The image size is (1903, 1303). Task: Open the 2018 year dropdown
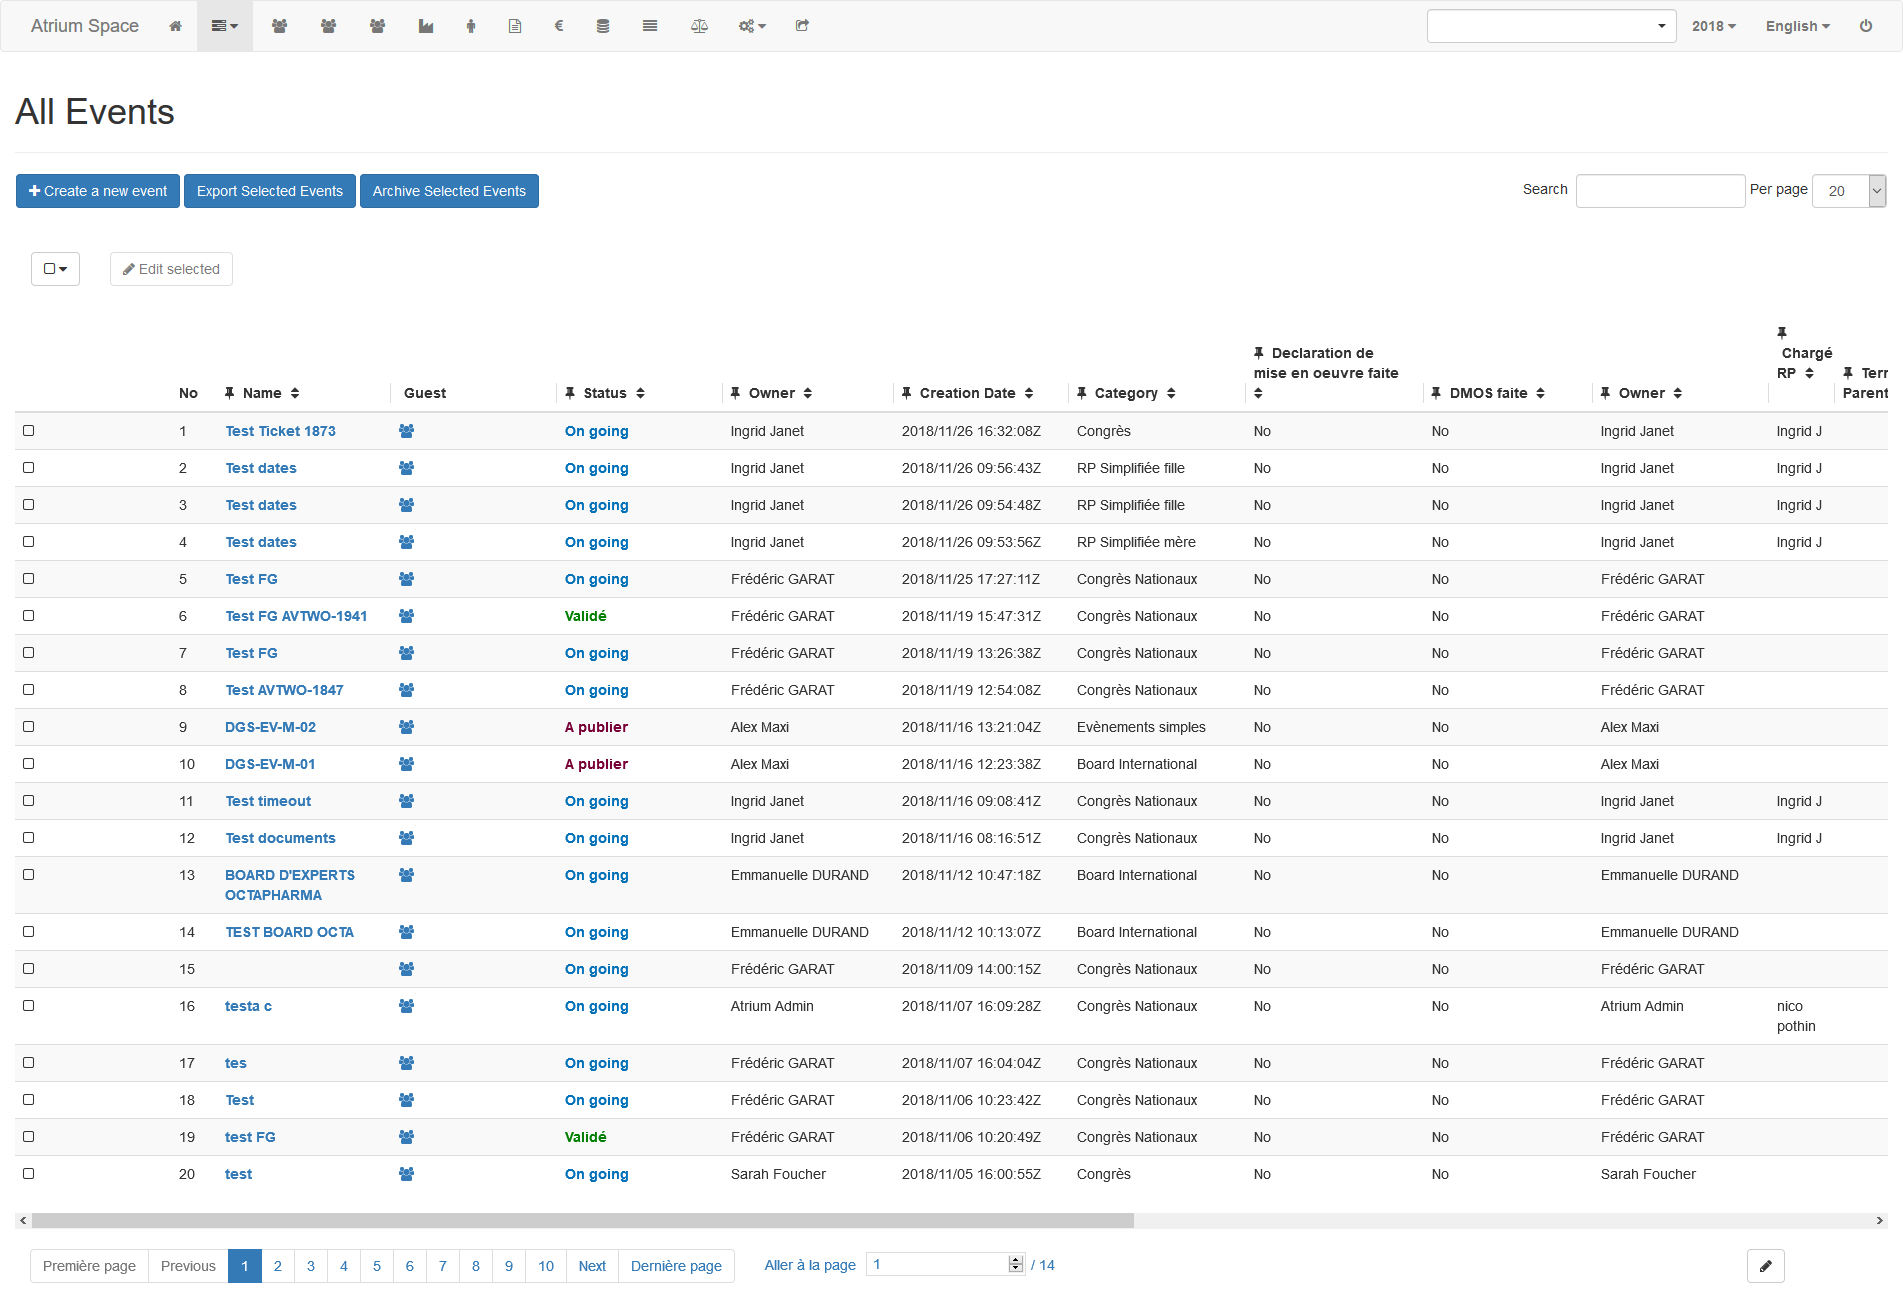click(x=1714, y=26)
